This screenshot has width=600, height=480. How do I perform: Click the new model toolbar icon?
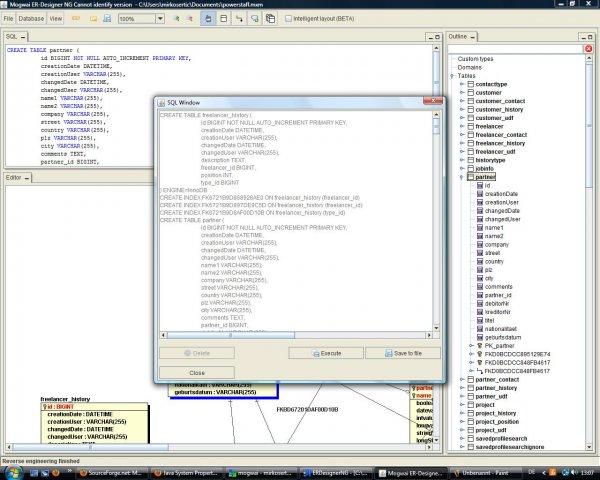76,18
